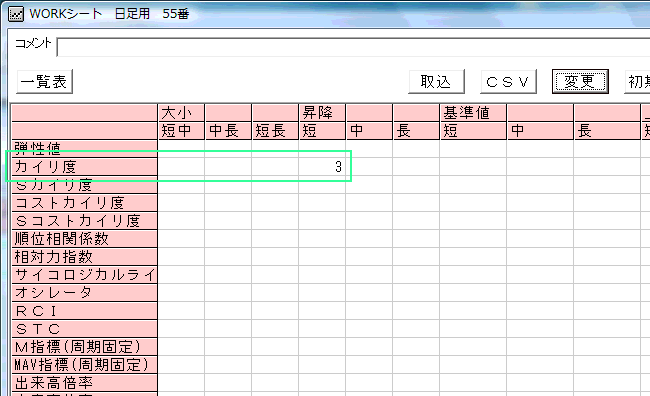Image resolution: width=650 pixels, height=396 pixels.
Task: Click the 中長 column sub-header
Action: tap(228, 131)
